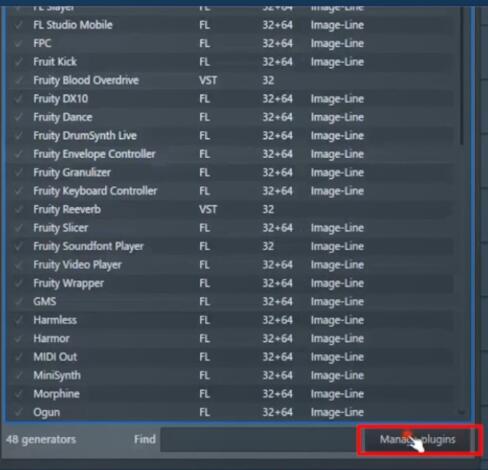Toggle the checkmark beside Fruity Reeverb

click(x=19, y=210)
